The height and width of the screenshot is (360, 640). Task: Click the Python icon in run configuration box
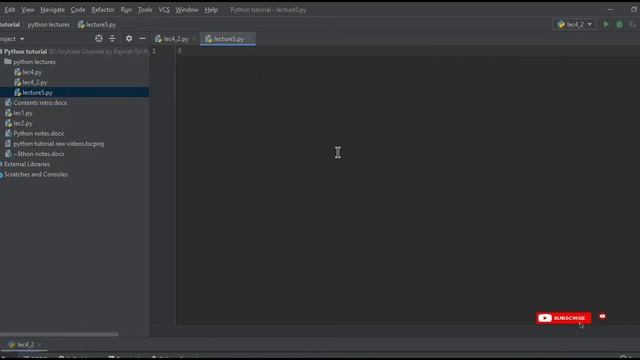(x=561, y=24)
